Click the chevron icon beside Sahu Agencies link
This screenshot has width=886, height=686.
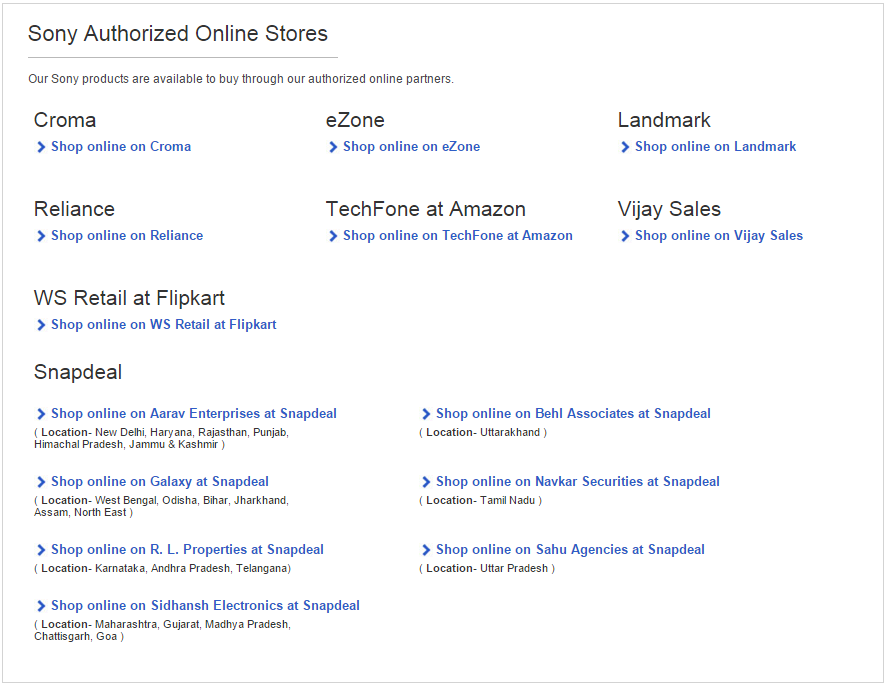(x=426, y=550)
